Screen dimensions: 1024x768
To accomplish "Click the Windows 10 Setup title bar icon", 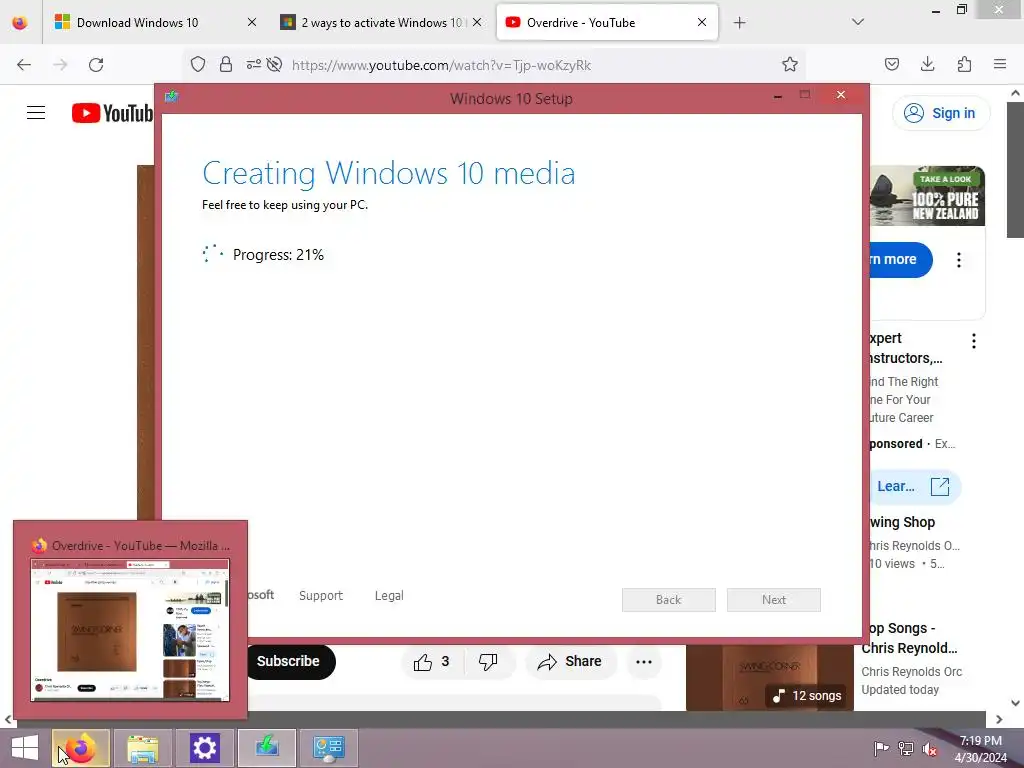I will tap(172, 97).
